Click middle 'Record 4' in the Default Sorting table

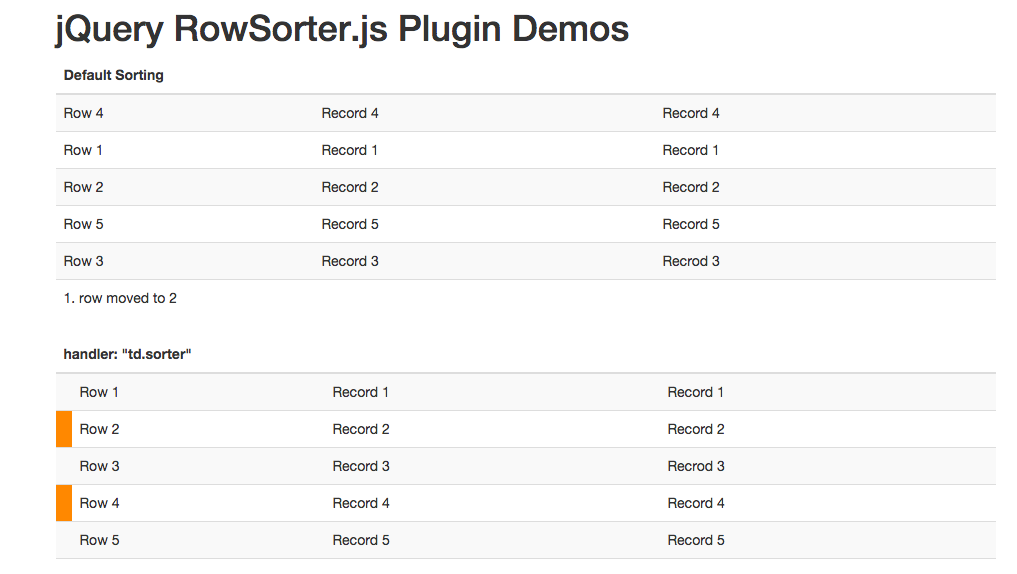click(350, 114)
